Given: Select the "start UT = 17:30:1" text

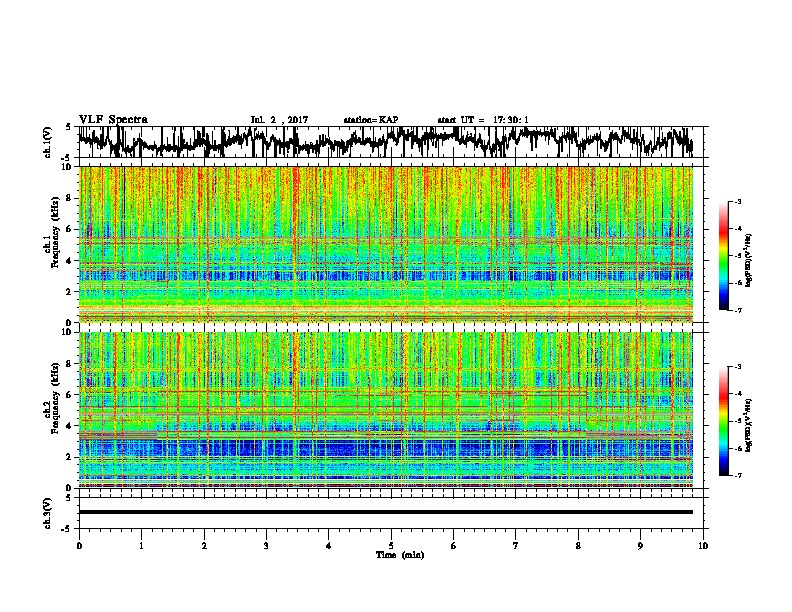Looking at the screenshot, I should click(483, 120).
